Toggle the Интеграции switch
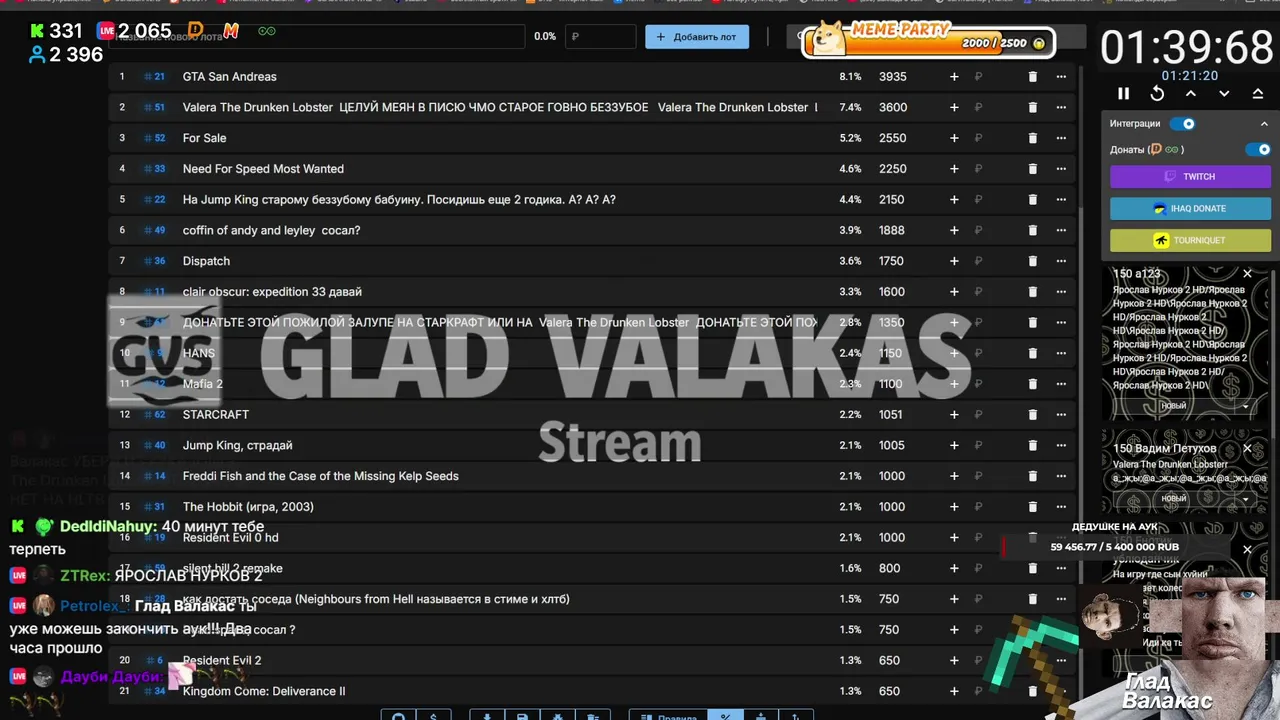1280x720 pixels. click(1183, 124)
